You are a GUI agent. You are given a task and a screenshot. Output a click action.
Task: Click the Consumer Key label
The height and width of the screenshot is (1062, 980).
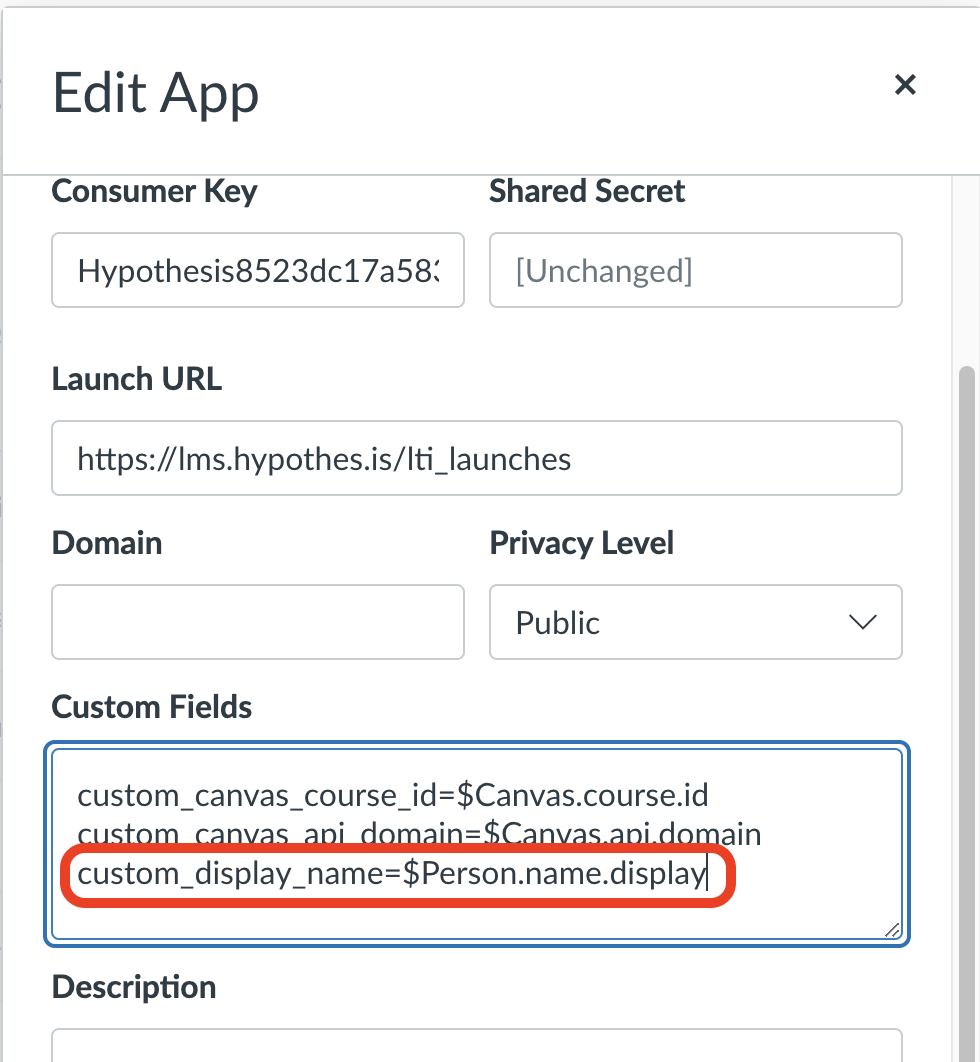(x=154, y=191)
